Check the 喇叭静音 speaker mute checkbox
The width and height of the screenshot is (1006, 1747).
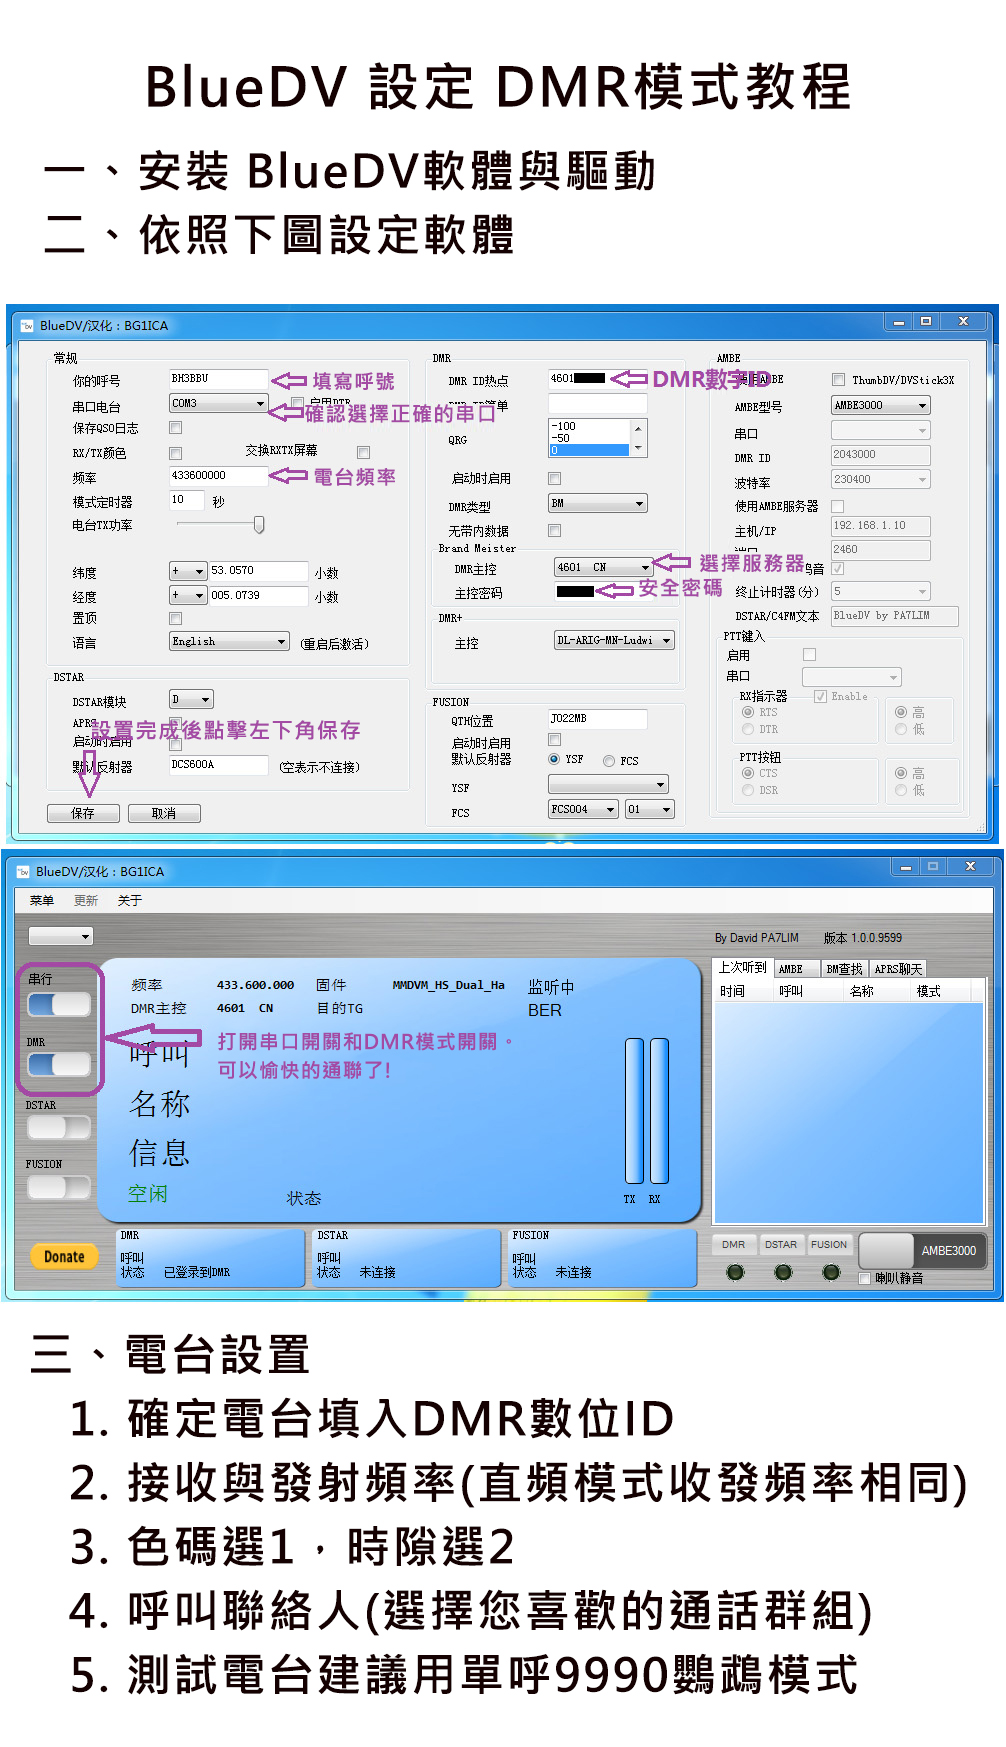tap(866, 1278)
